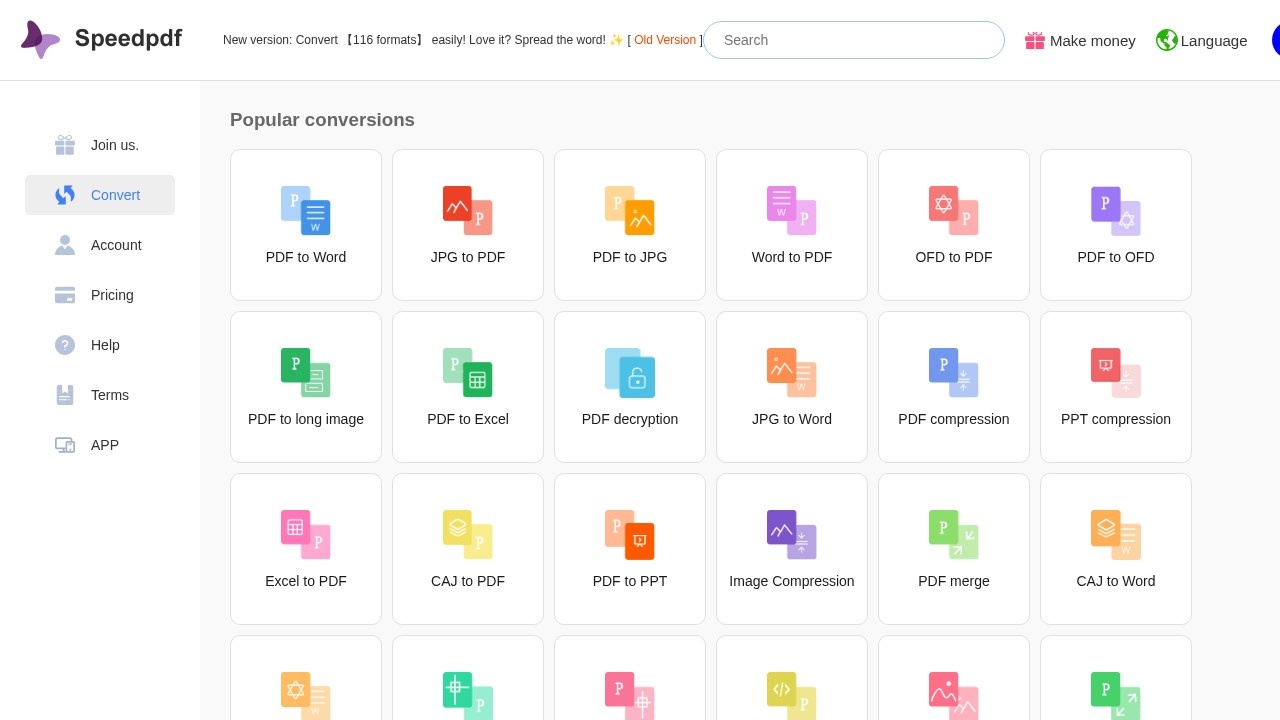The width and height of the screenshot is (1280, 720).
Task: Open the Language selector
Action: (x=1202, y=40)
